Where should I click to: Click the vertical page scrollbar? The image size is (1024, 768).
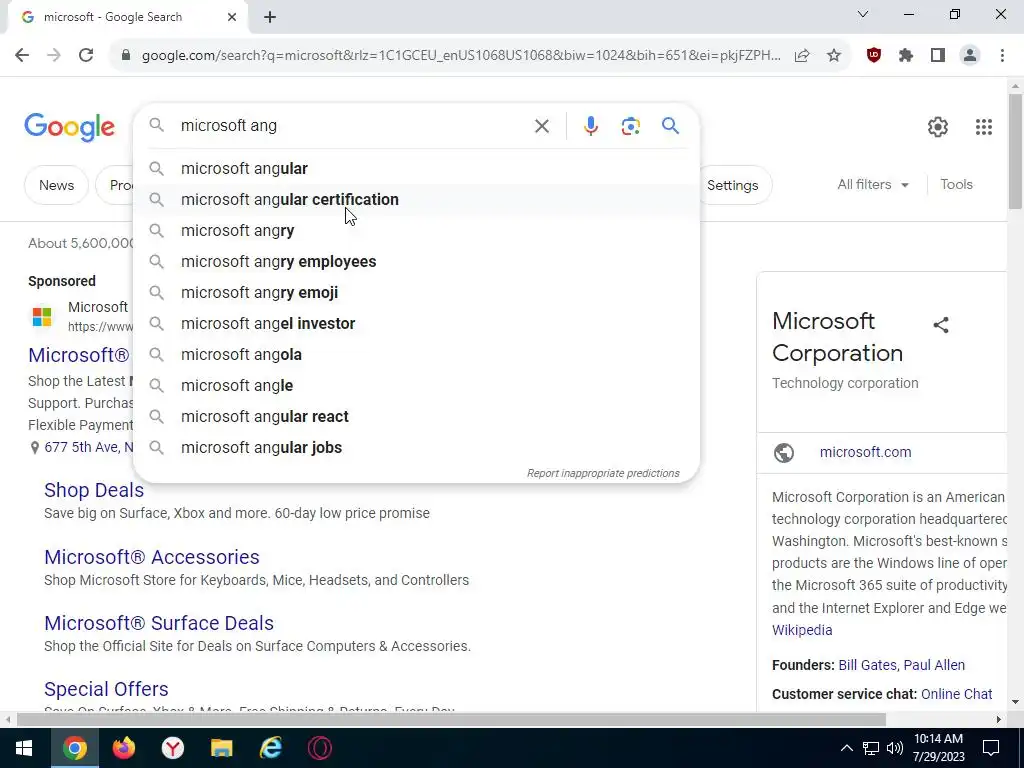point(1015,152)
